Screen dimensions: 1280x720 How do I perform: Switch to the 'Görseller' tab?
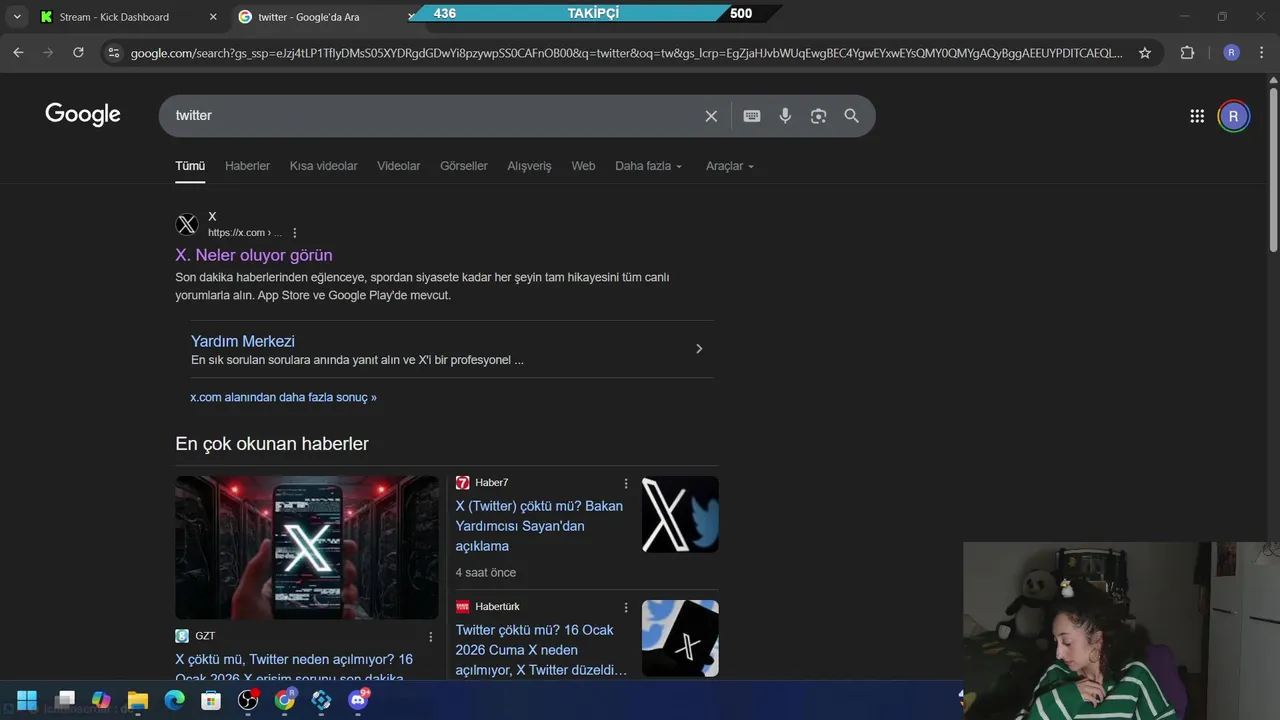464,166
